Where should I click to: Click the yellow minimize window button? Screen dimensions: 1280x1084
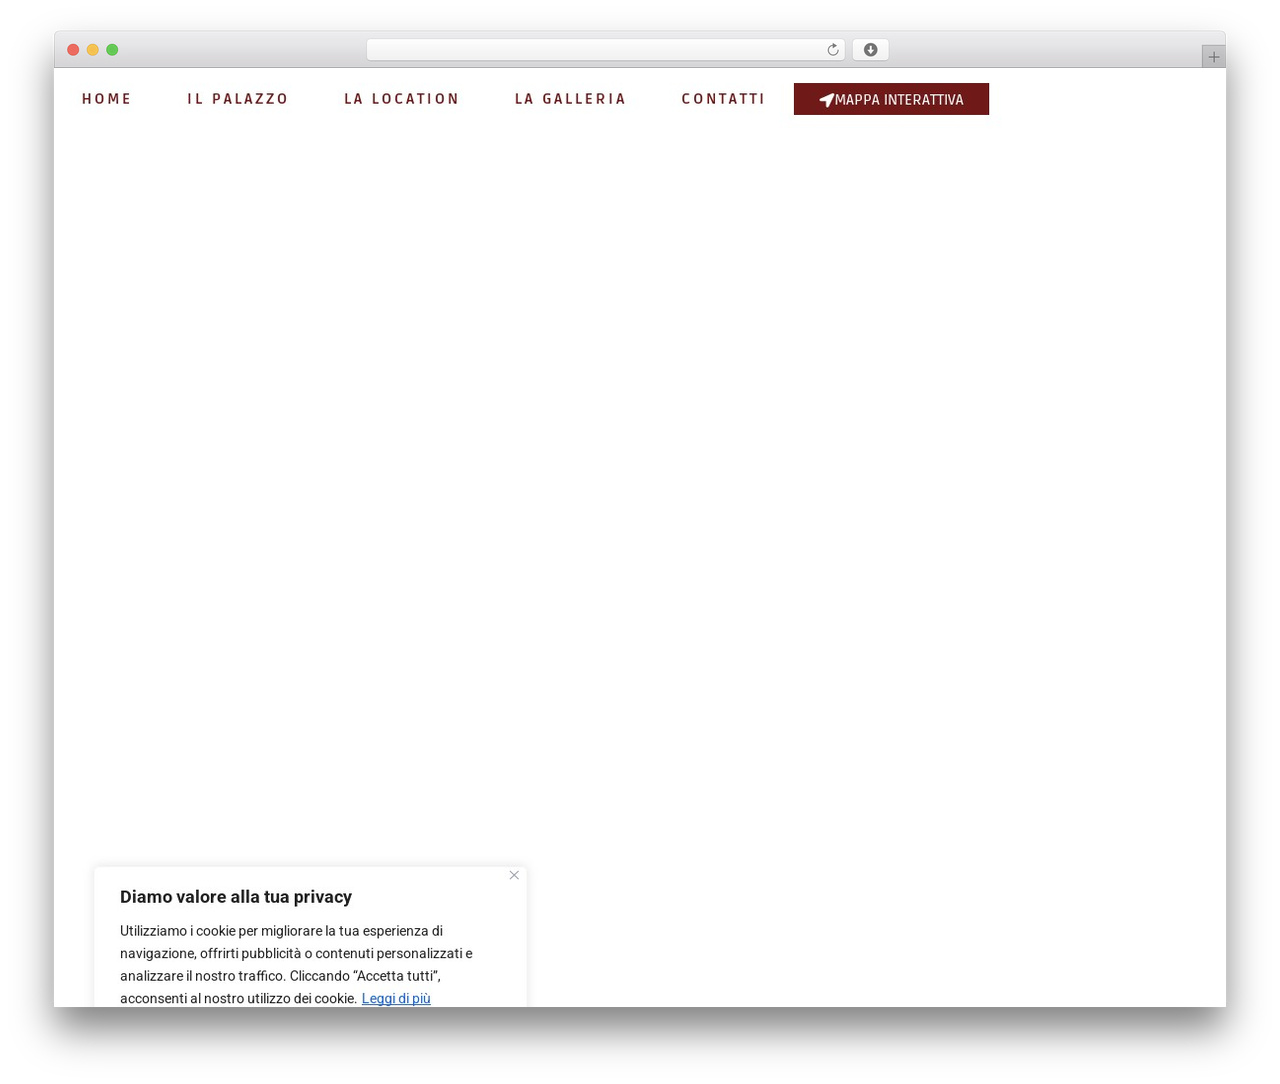[x=92, y=50]
